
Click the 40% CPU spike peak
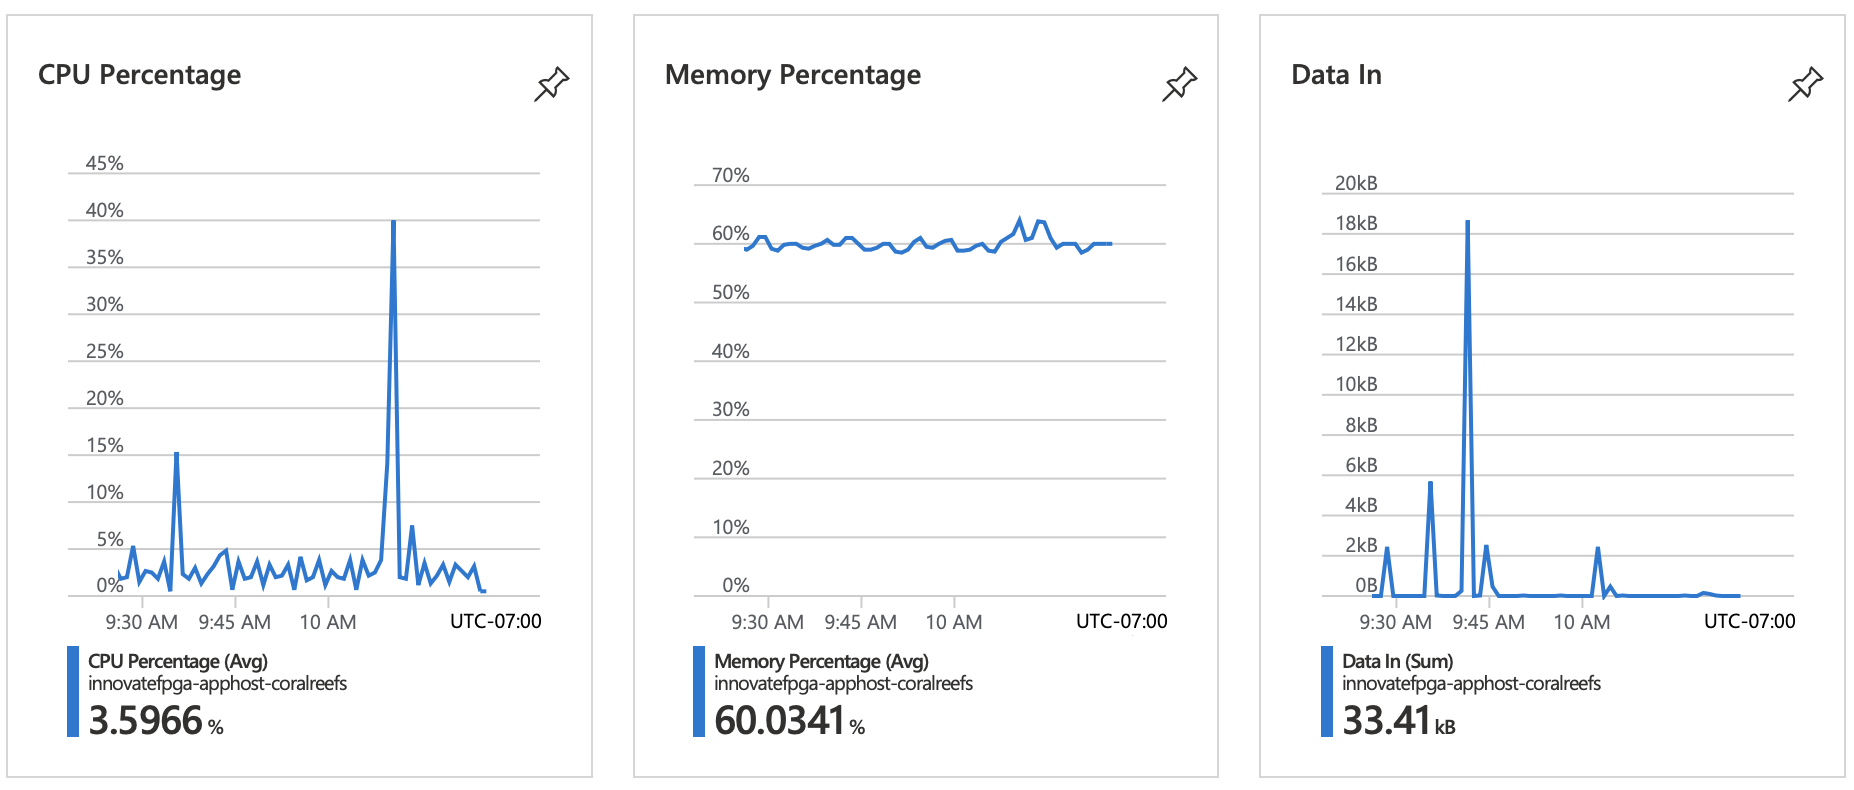pyautogui.click(x=394, y=222)
